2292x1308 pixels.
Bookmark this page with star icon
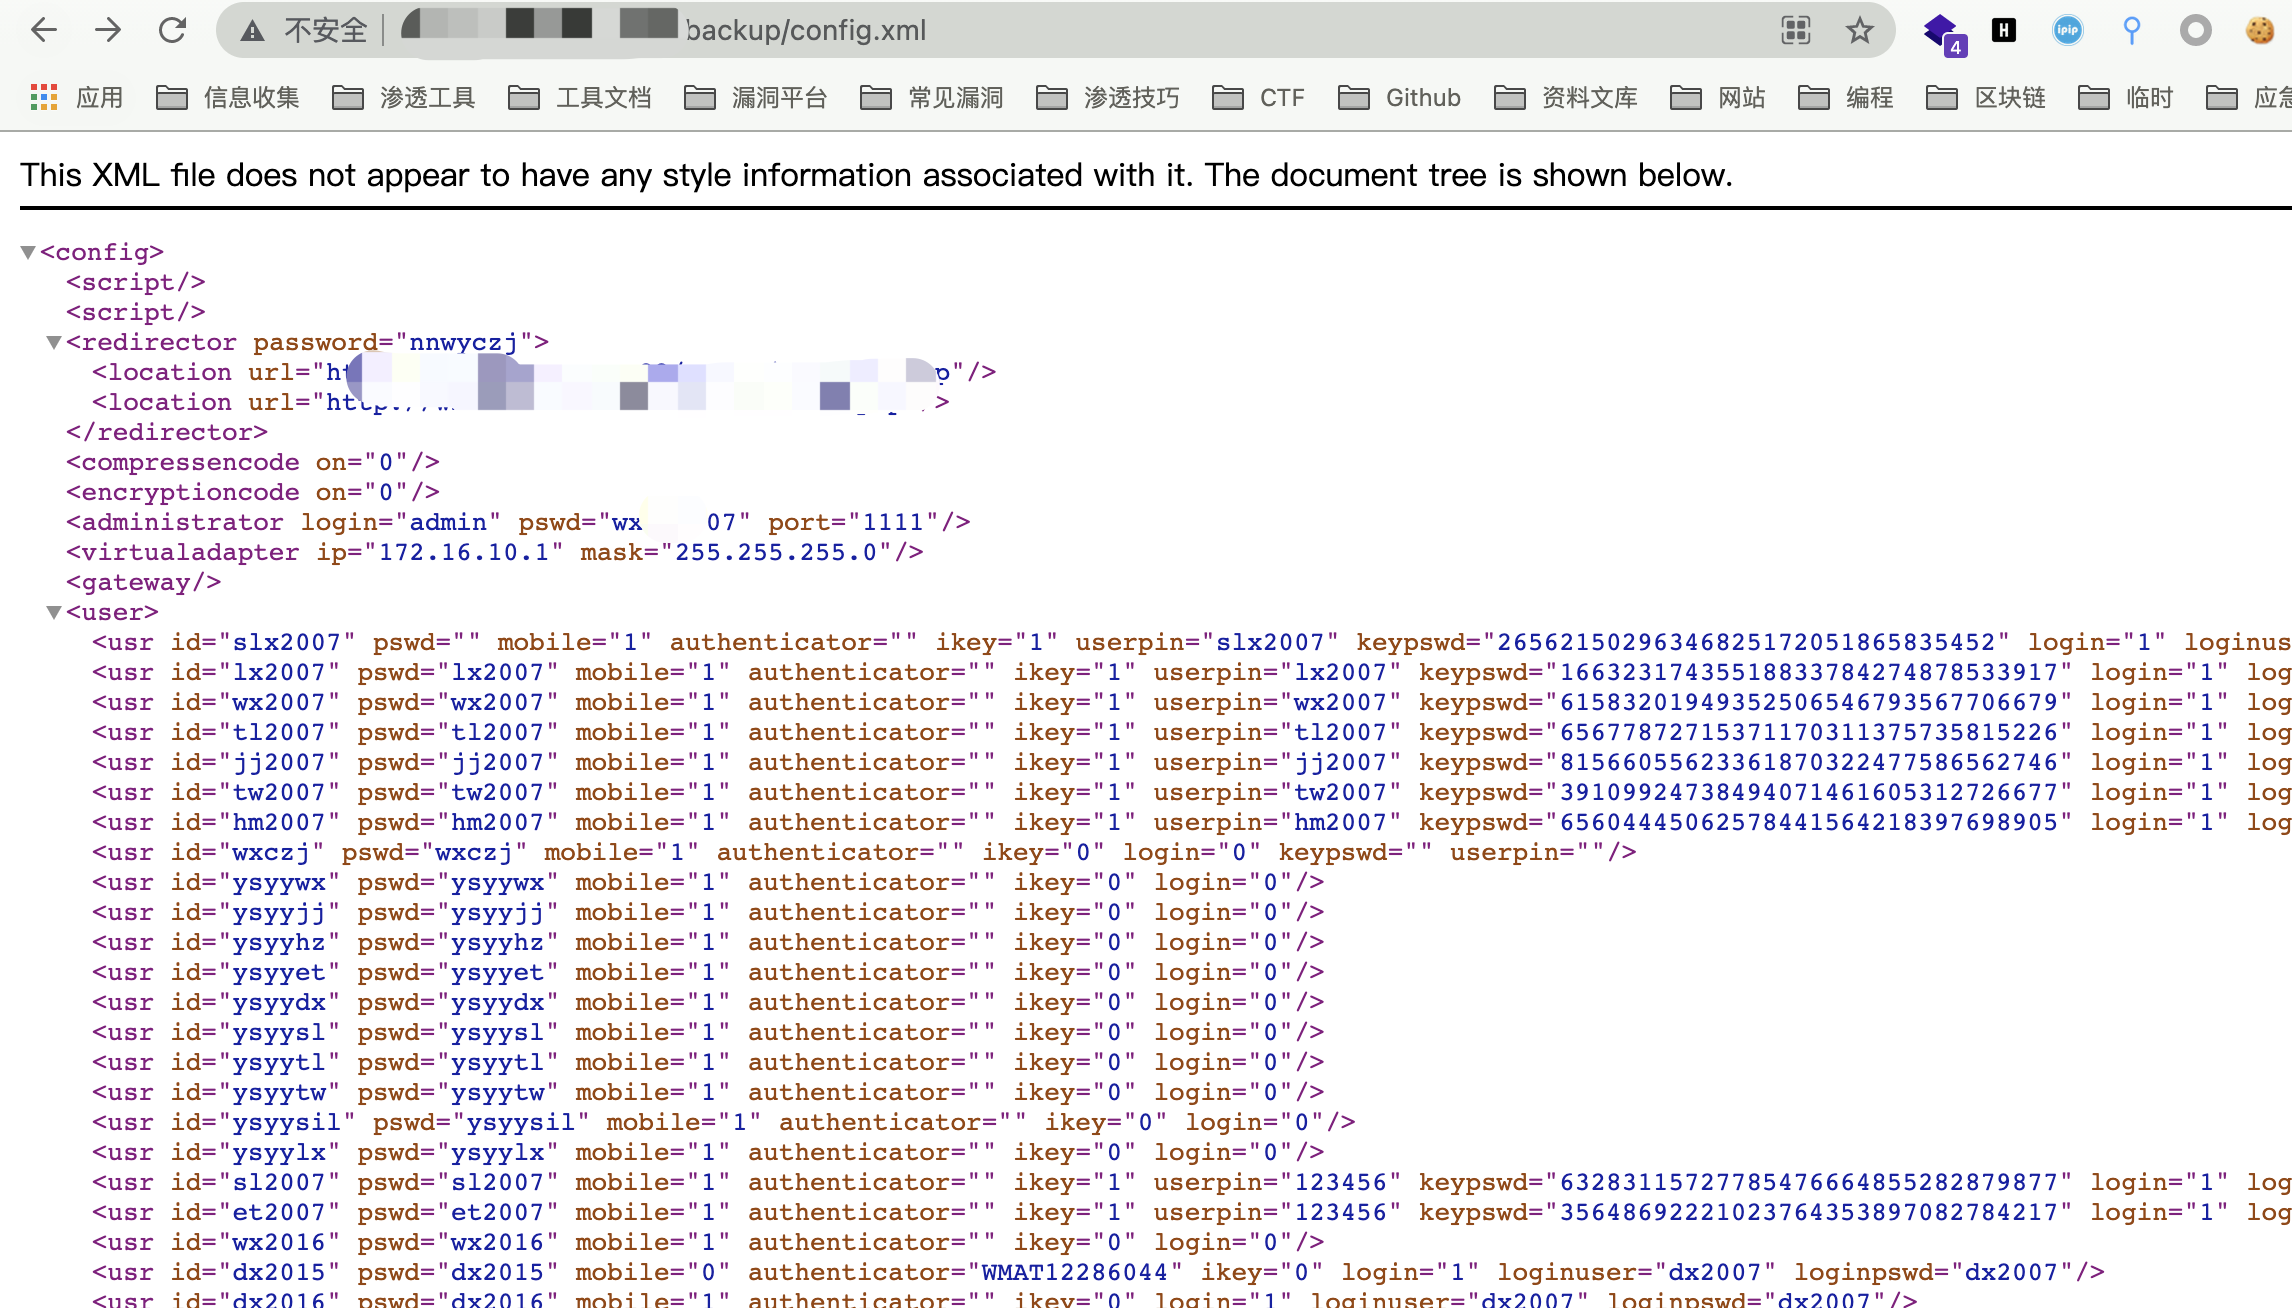click(x=1859, y=30)
